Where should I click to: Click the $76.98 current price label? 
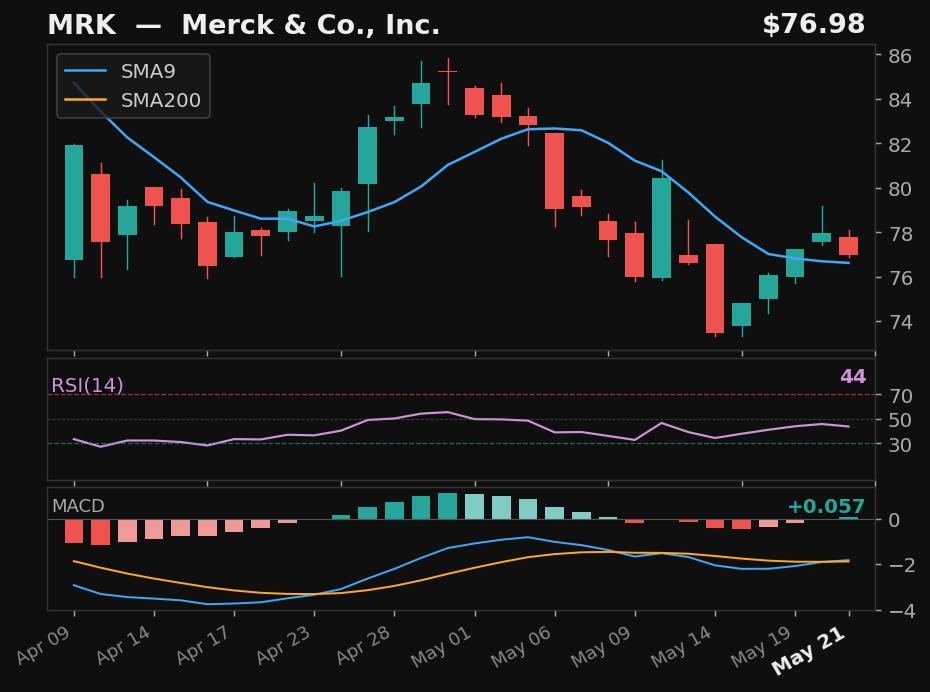814,24
